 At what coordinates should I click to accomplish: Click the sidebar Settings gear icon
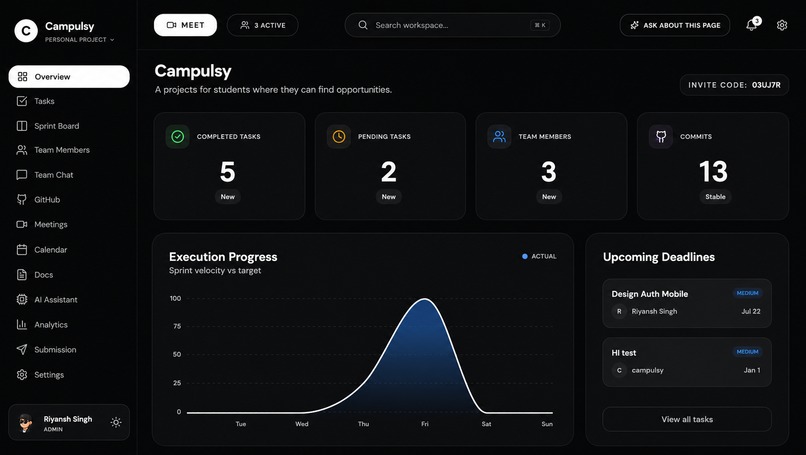point(22,374)
